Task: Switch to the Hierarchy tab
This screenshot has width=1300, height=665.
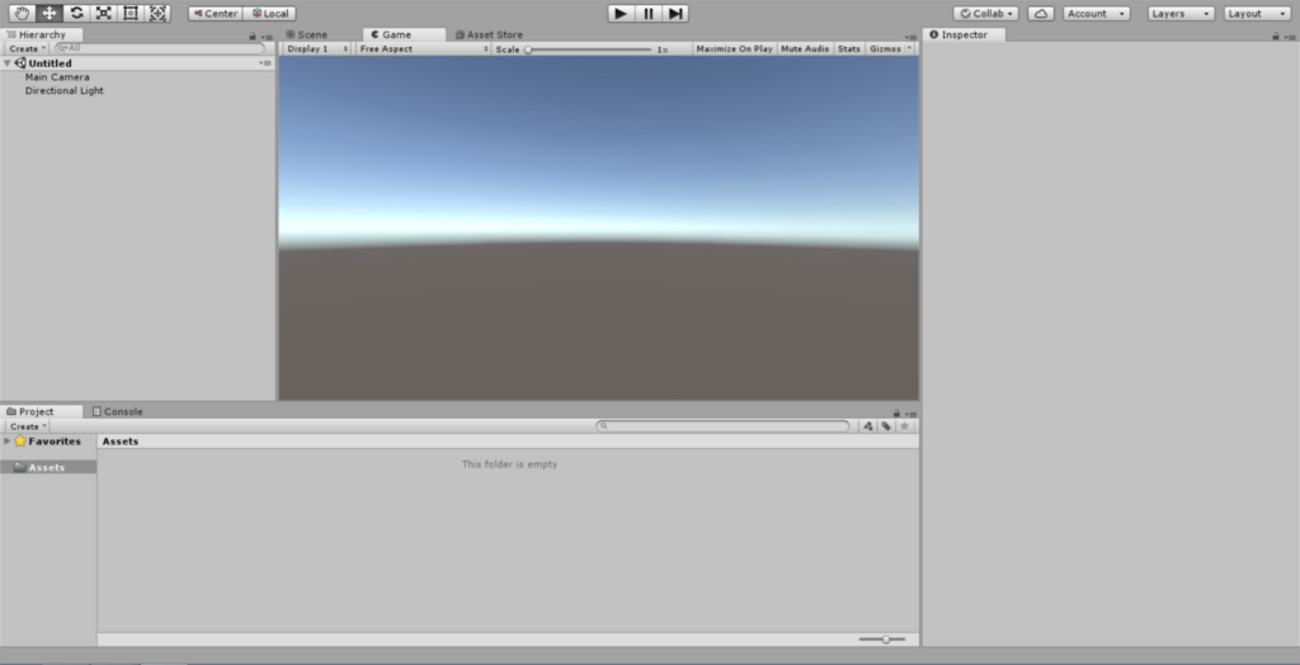Action: click(41, 34)
